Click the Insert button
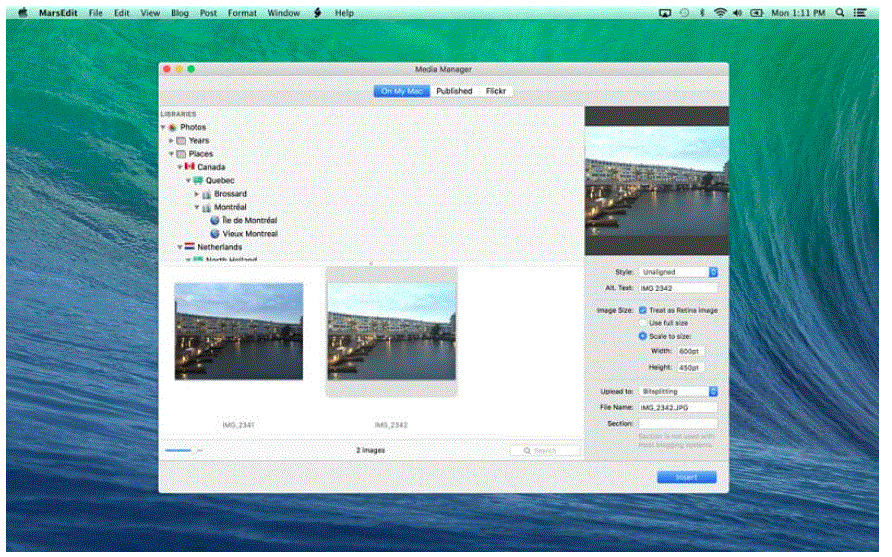This screenshot has height=557, width=892. (687, 477)
